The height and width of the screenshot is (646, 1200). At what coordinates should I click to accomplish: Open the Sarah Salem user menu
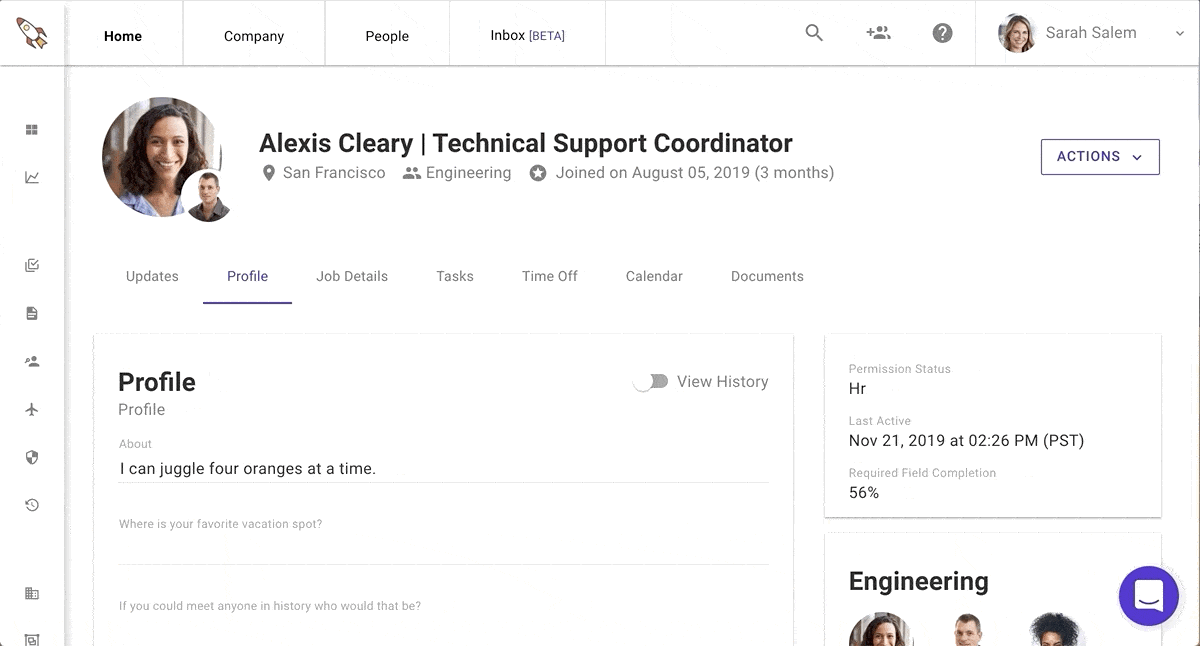pyautogui.click(x=1091, y=33)
